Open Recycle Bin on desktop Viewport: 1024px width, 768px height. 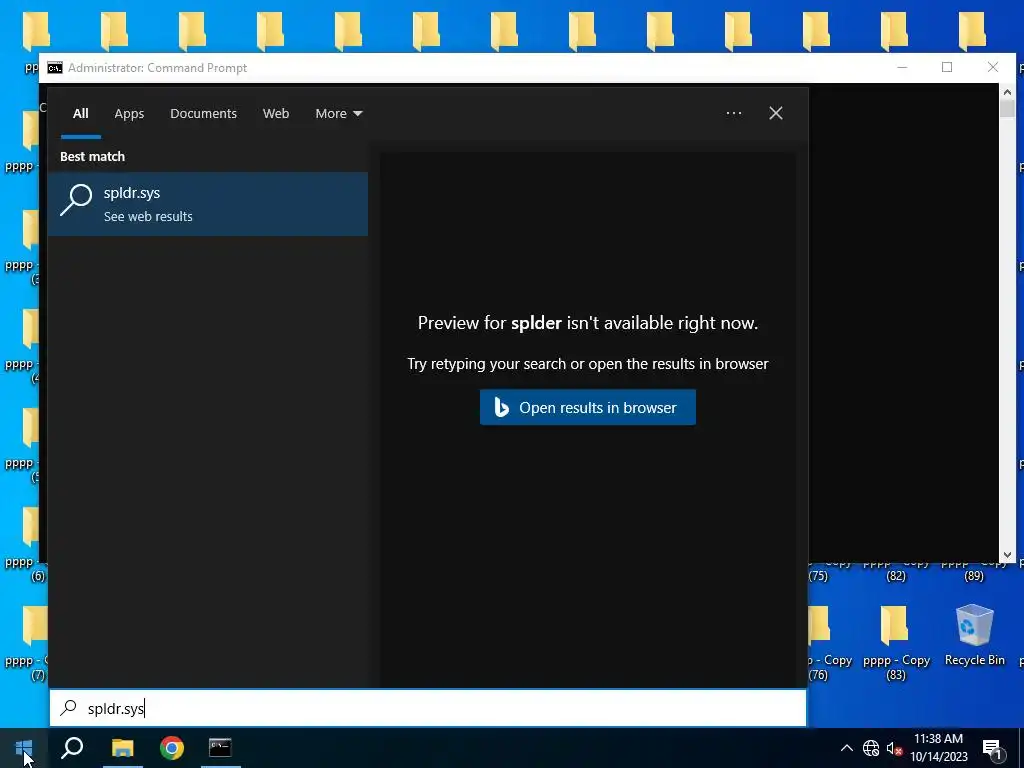click(974, 634)
